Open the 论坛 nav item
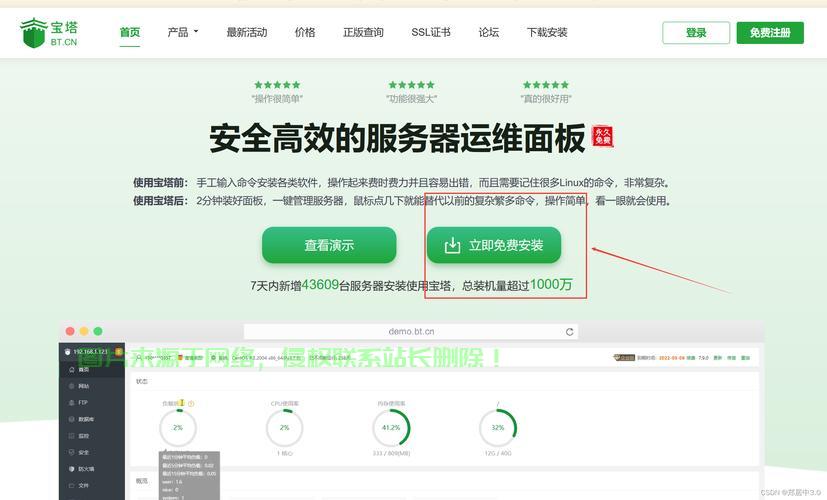 pyautogui.click(x=488, y=32)
